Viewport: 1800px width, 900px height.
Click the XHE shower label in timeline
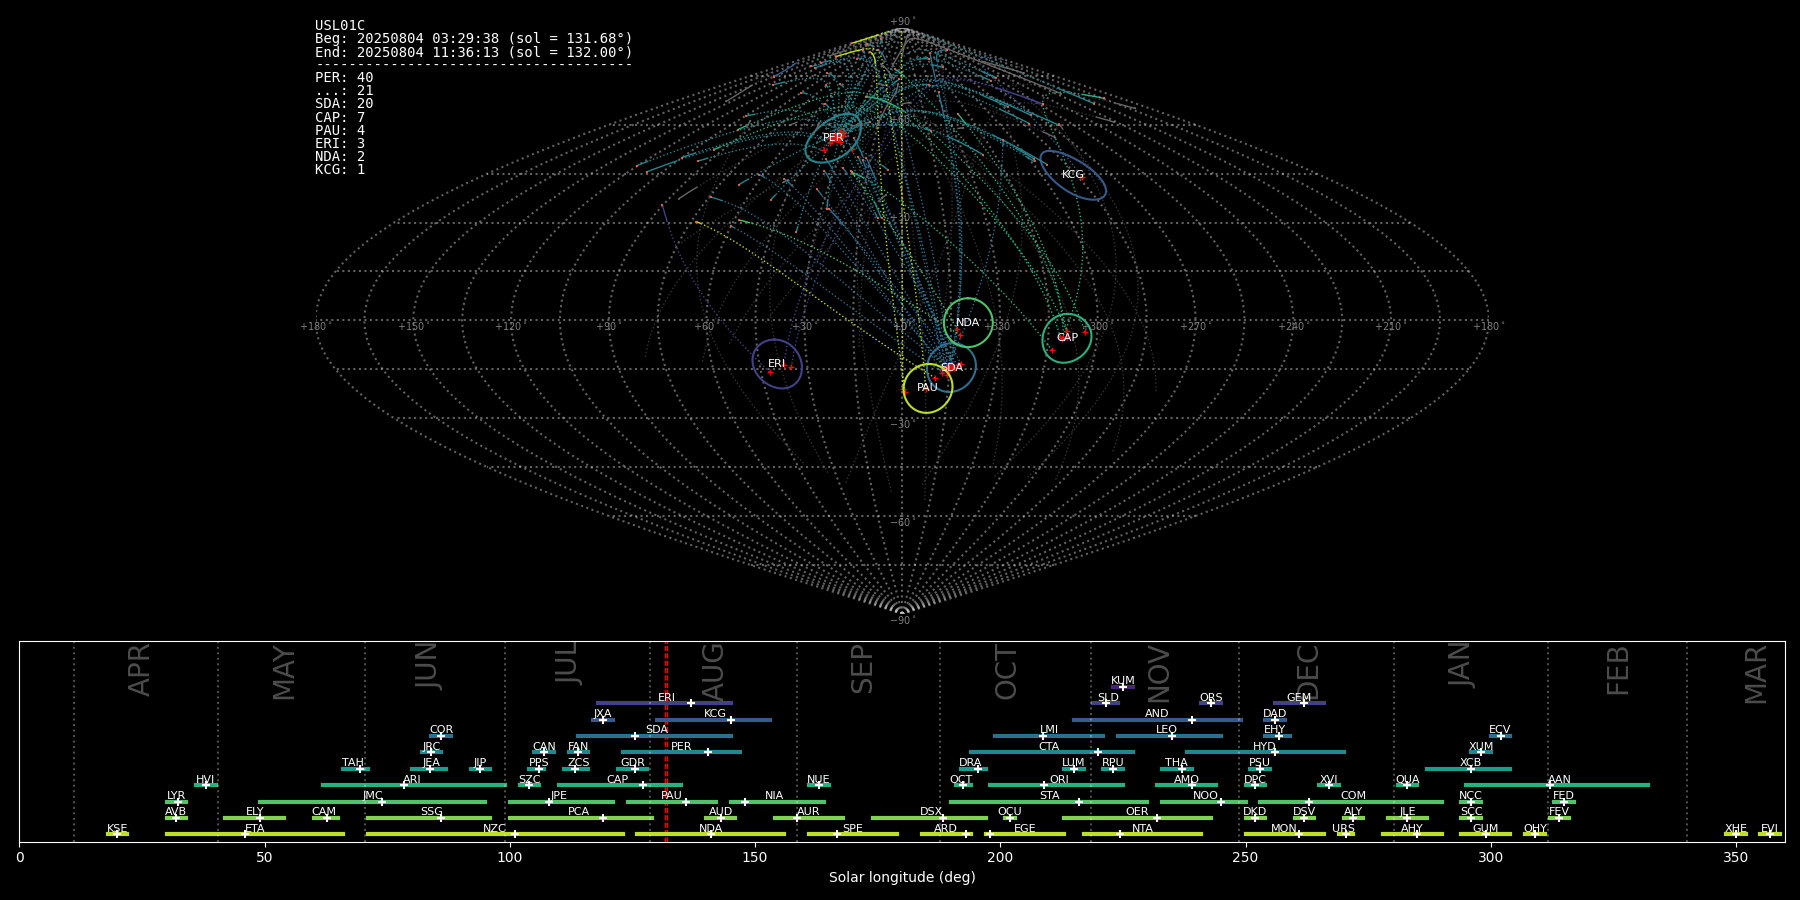tap(1735, 829)
